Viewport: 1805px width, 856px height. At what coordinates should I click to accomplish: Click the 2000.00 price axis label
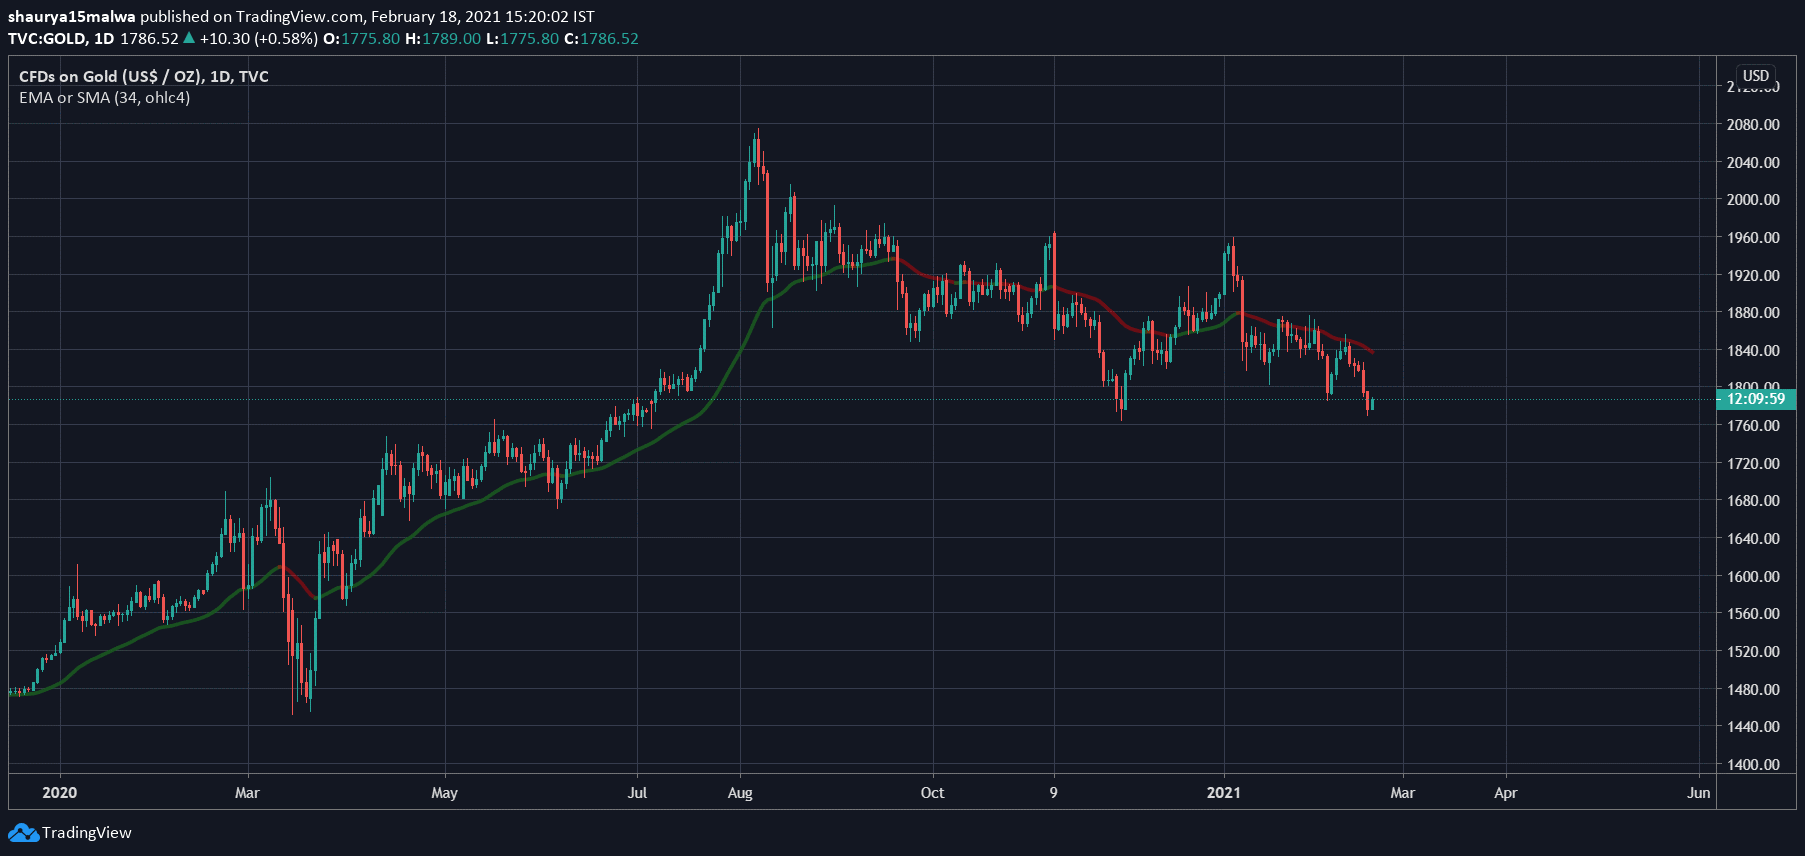[1753, 200]
